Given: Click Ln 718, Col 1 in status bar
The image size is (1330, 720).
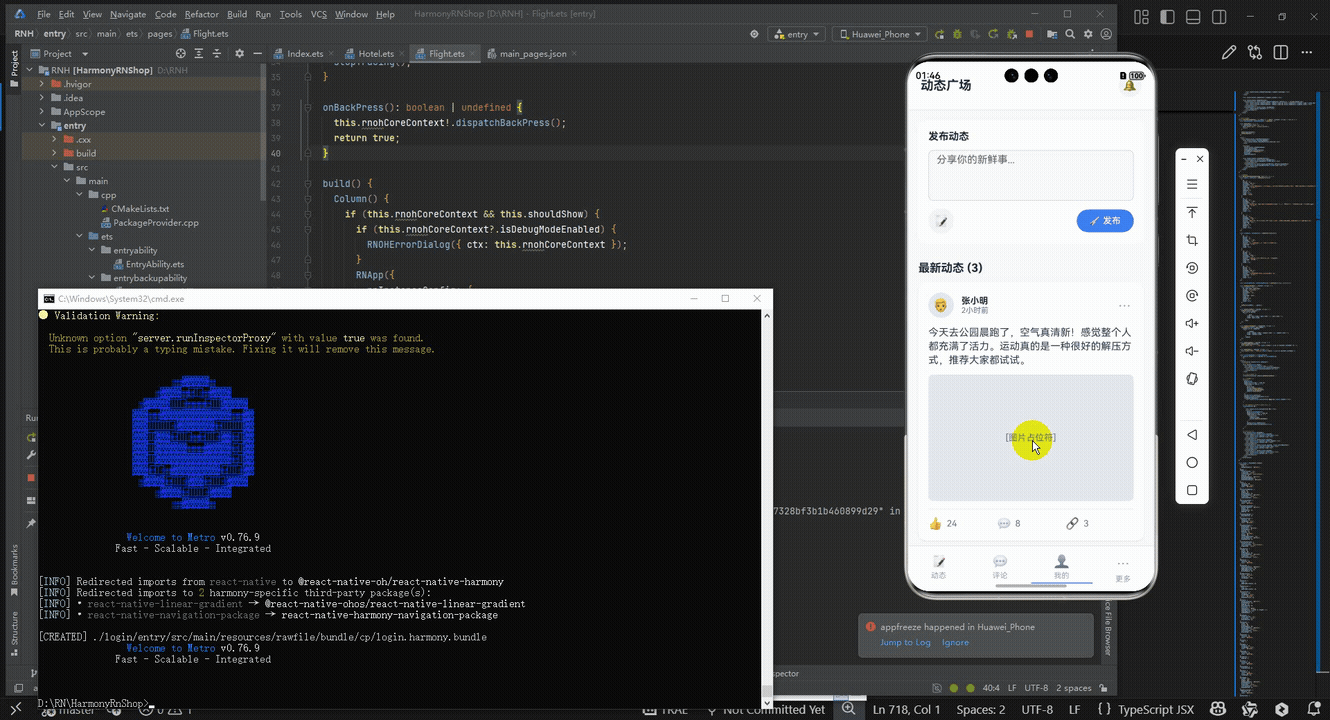Looking at the screenshot, I should point(907,709).
